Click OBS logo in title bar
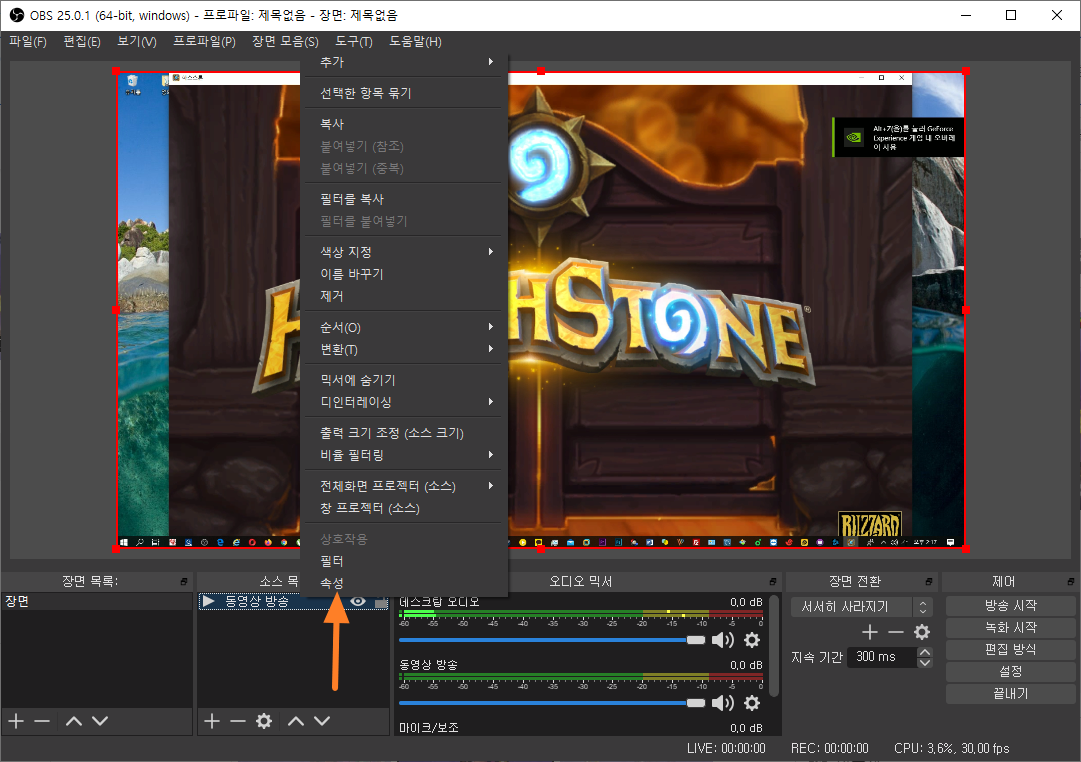 (17, 15)
